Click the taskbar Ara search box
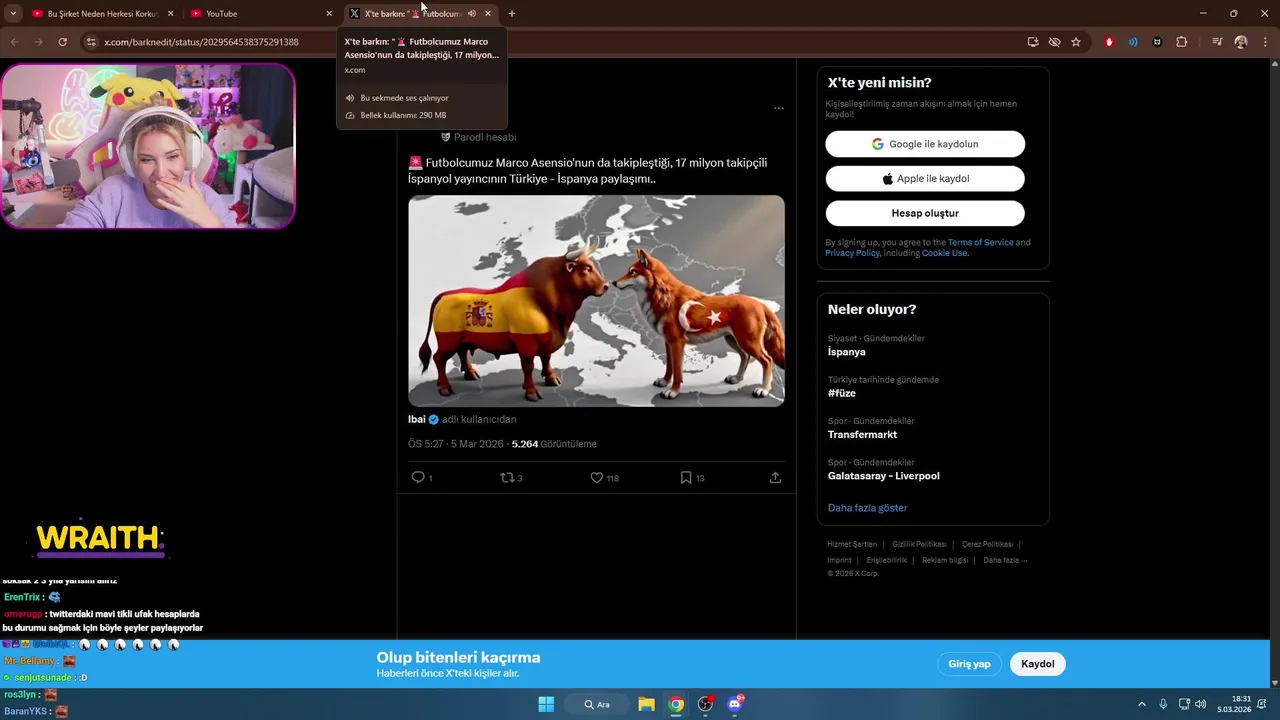This screenshot has width=1280, height=720. pos(598,704)
